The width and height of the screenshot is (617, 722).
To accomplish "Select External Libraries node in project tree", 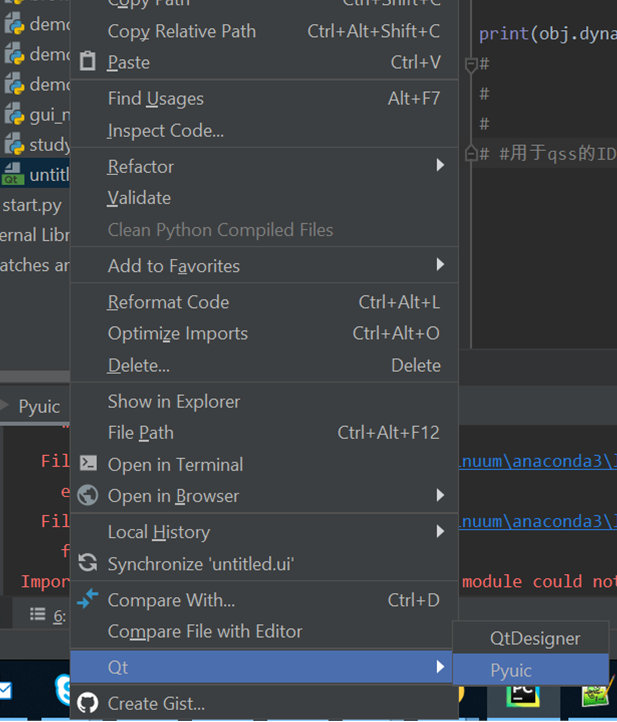I will click(x=35, y=235).
